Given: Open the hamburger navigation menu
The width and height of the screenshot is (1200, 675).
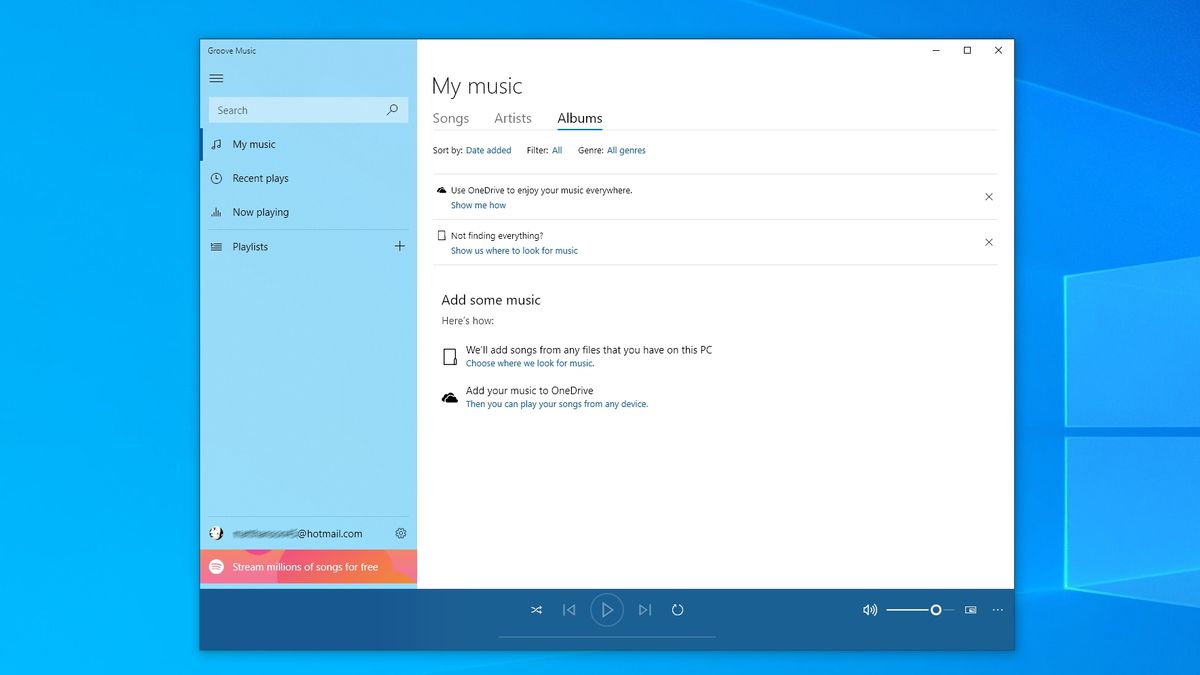Looking at the screenshot, I should point(216,77).
